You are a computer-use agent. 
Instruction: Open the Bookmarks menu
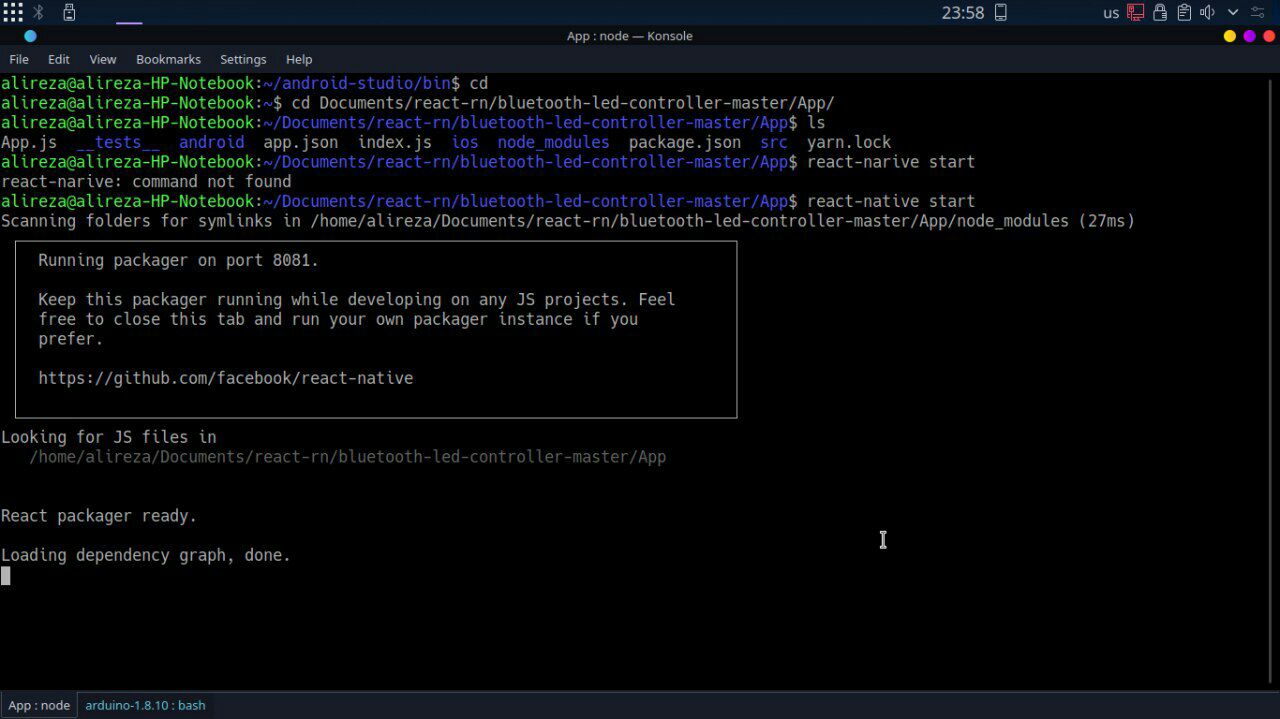coord(168,59)
